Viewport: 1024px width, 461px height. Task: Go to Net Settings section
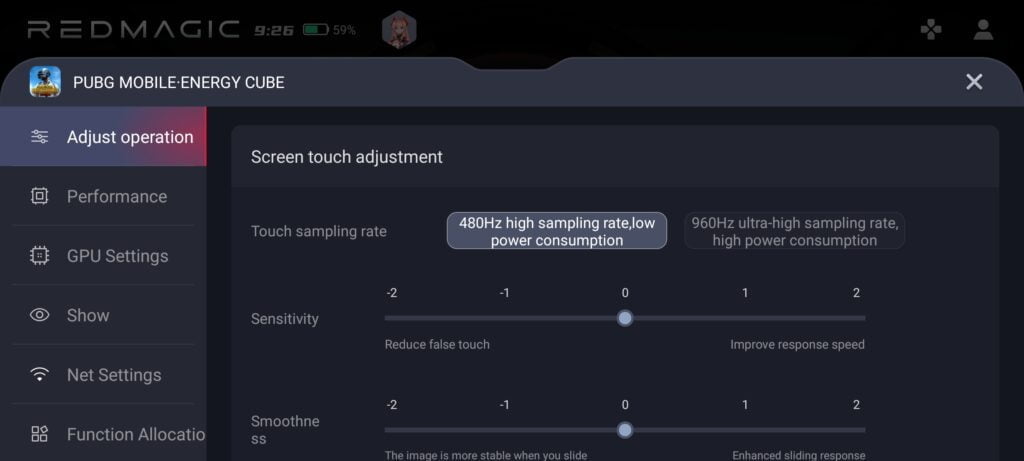coord(113,375)
